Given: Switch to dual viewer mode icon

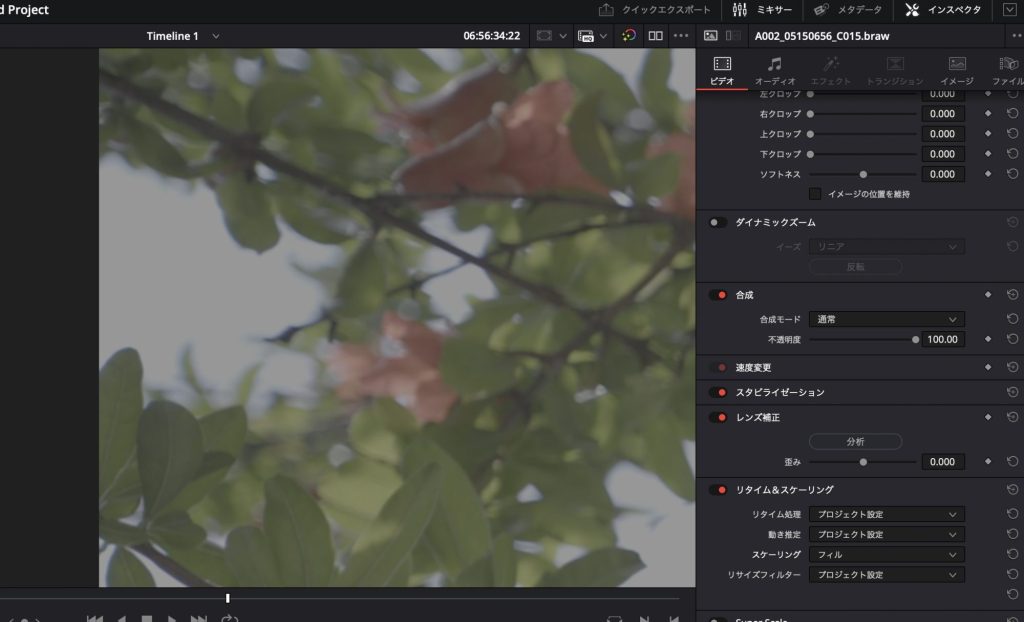Looking at the screenshot, I should 655,36.
